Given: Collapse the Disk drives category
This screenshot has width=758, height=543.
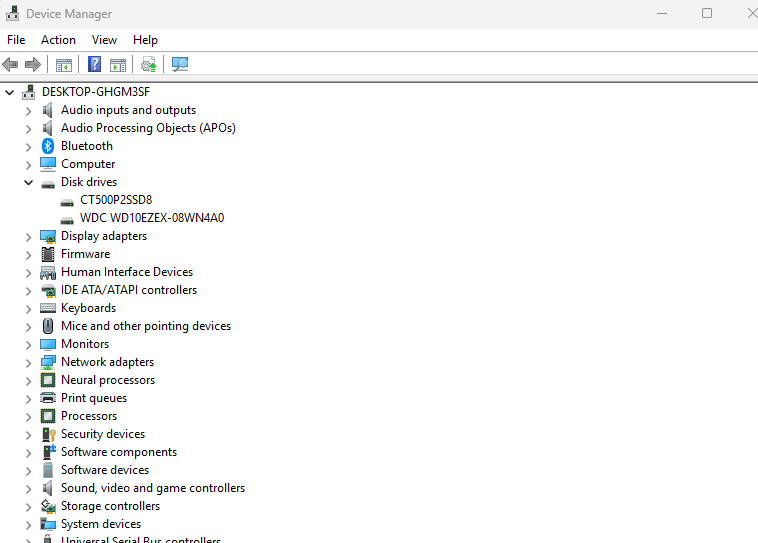Looking at the screenshot, I should (x=28, y=182).
